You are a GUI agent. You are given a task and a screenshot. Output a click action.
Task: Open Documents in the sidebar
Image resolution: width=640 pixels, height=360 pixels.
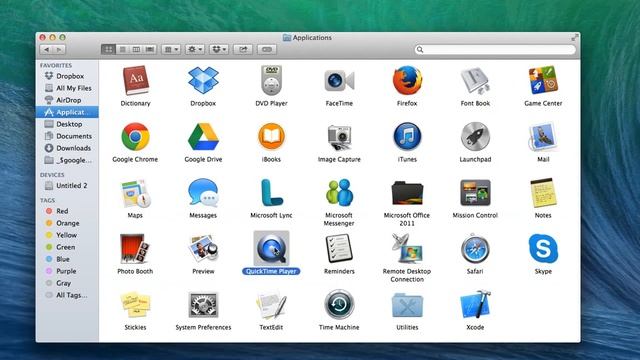click(67, 136)
